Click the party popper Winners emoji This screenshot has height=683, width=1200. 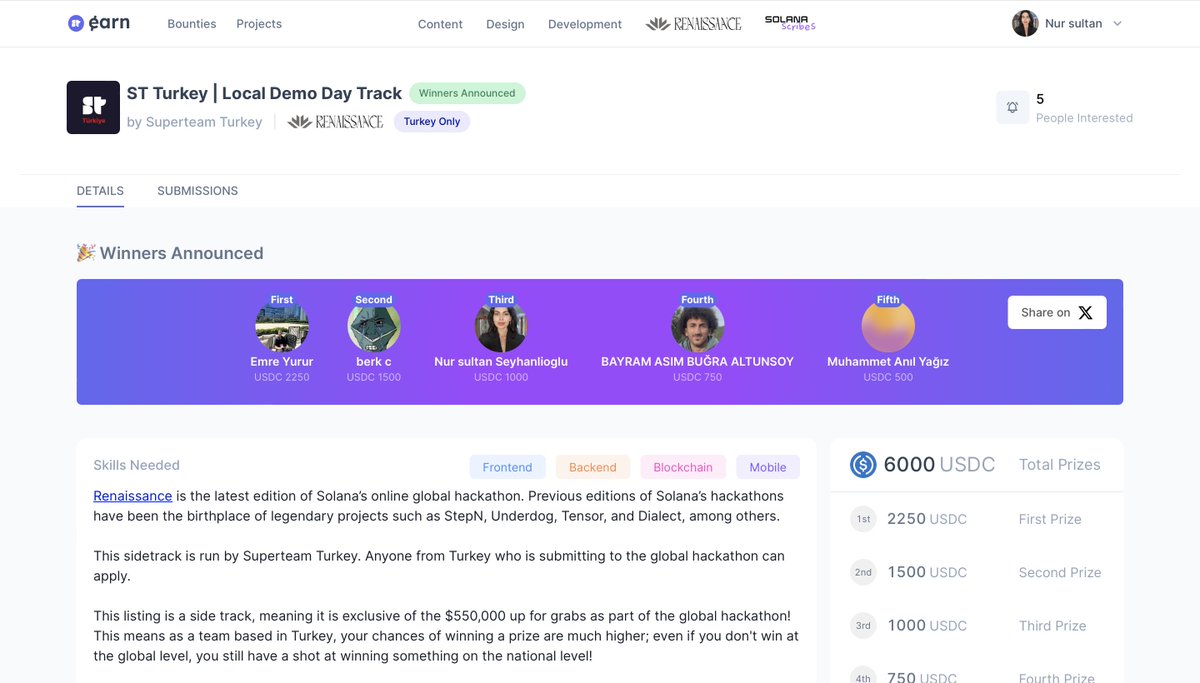(86, 253)
